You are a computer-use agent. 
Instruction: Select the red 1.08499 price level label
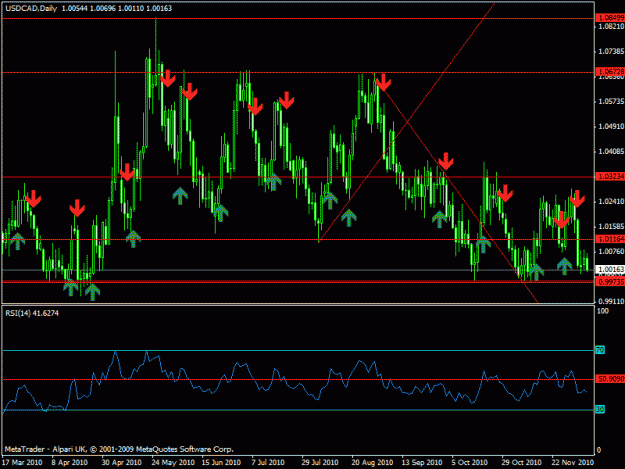pyautogui.click(x=610, y=18)
